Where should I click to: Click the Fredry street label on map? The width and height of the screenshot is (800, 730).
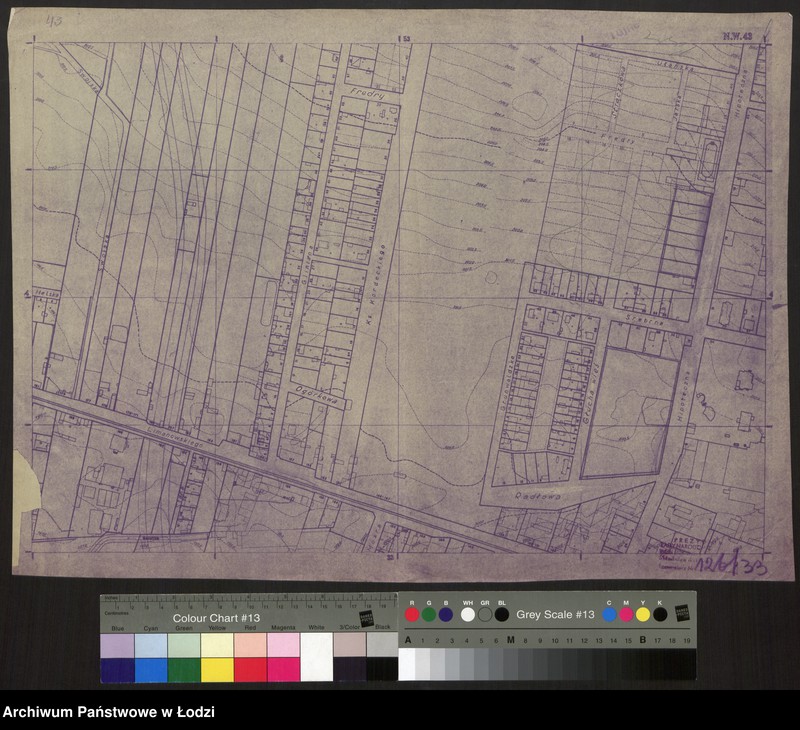pyautogui.click(x=362, y=93)
